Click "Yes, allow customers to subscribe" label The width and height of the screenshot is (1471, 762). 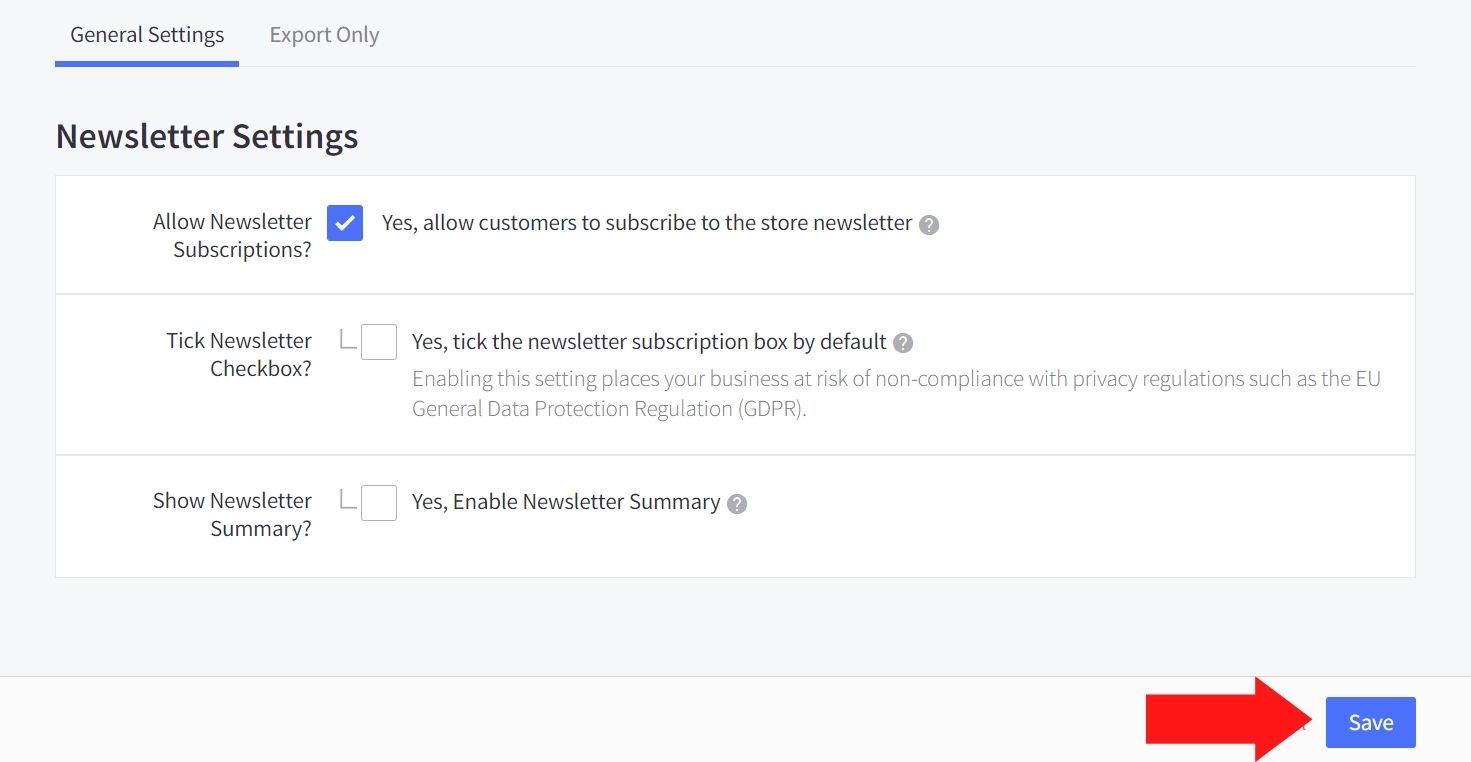point(647,223)
